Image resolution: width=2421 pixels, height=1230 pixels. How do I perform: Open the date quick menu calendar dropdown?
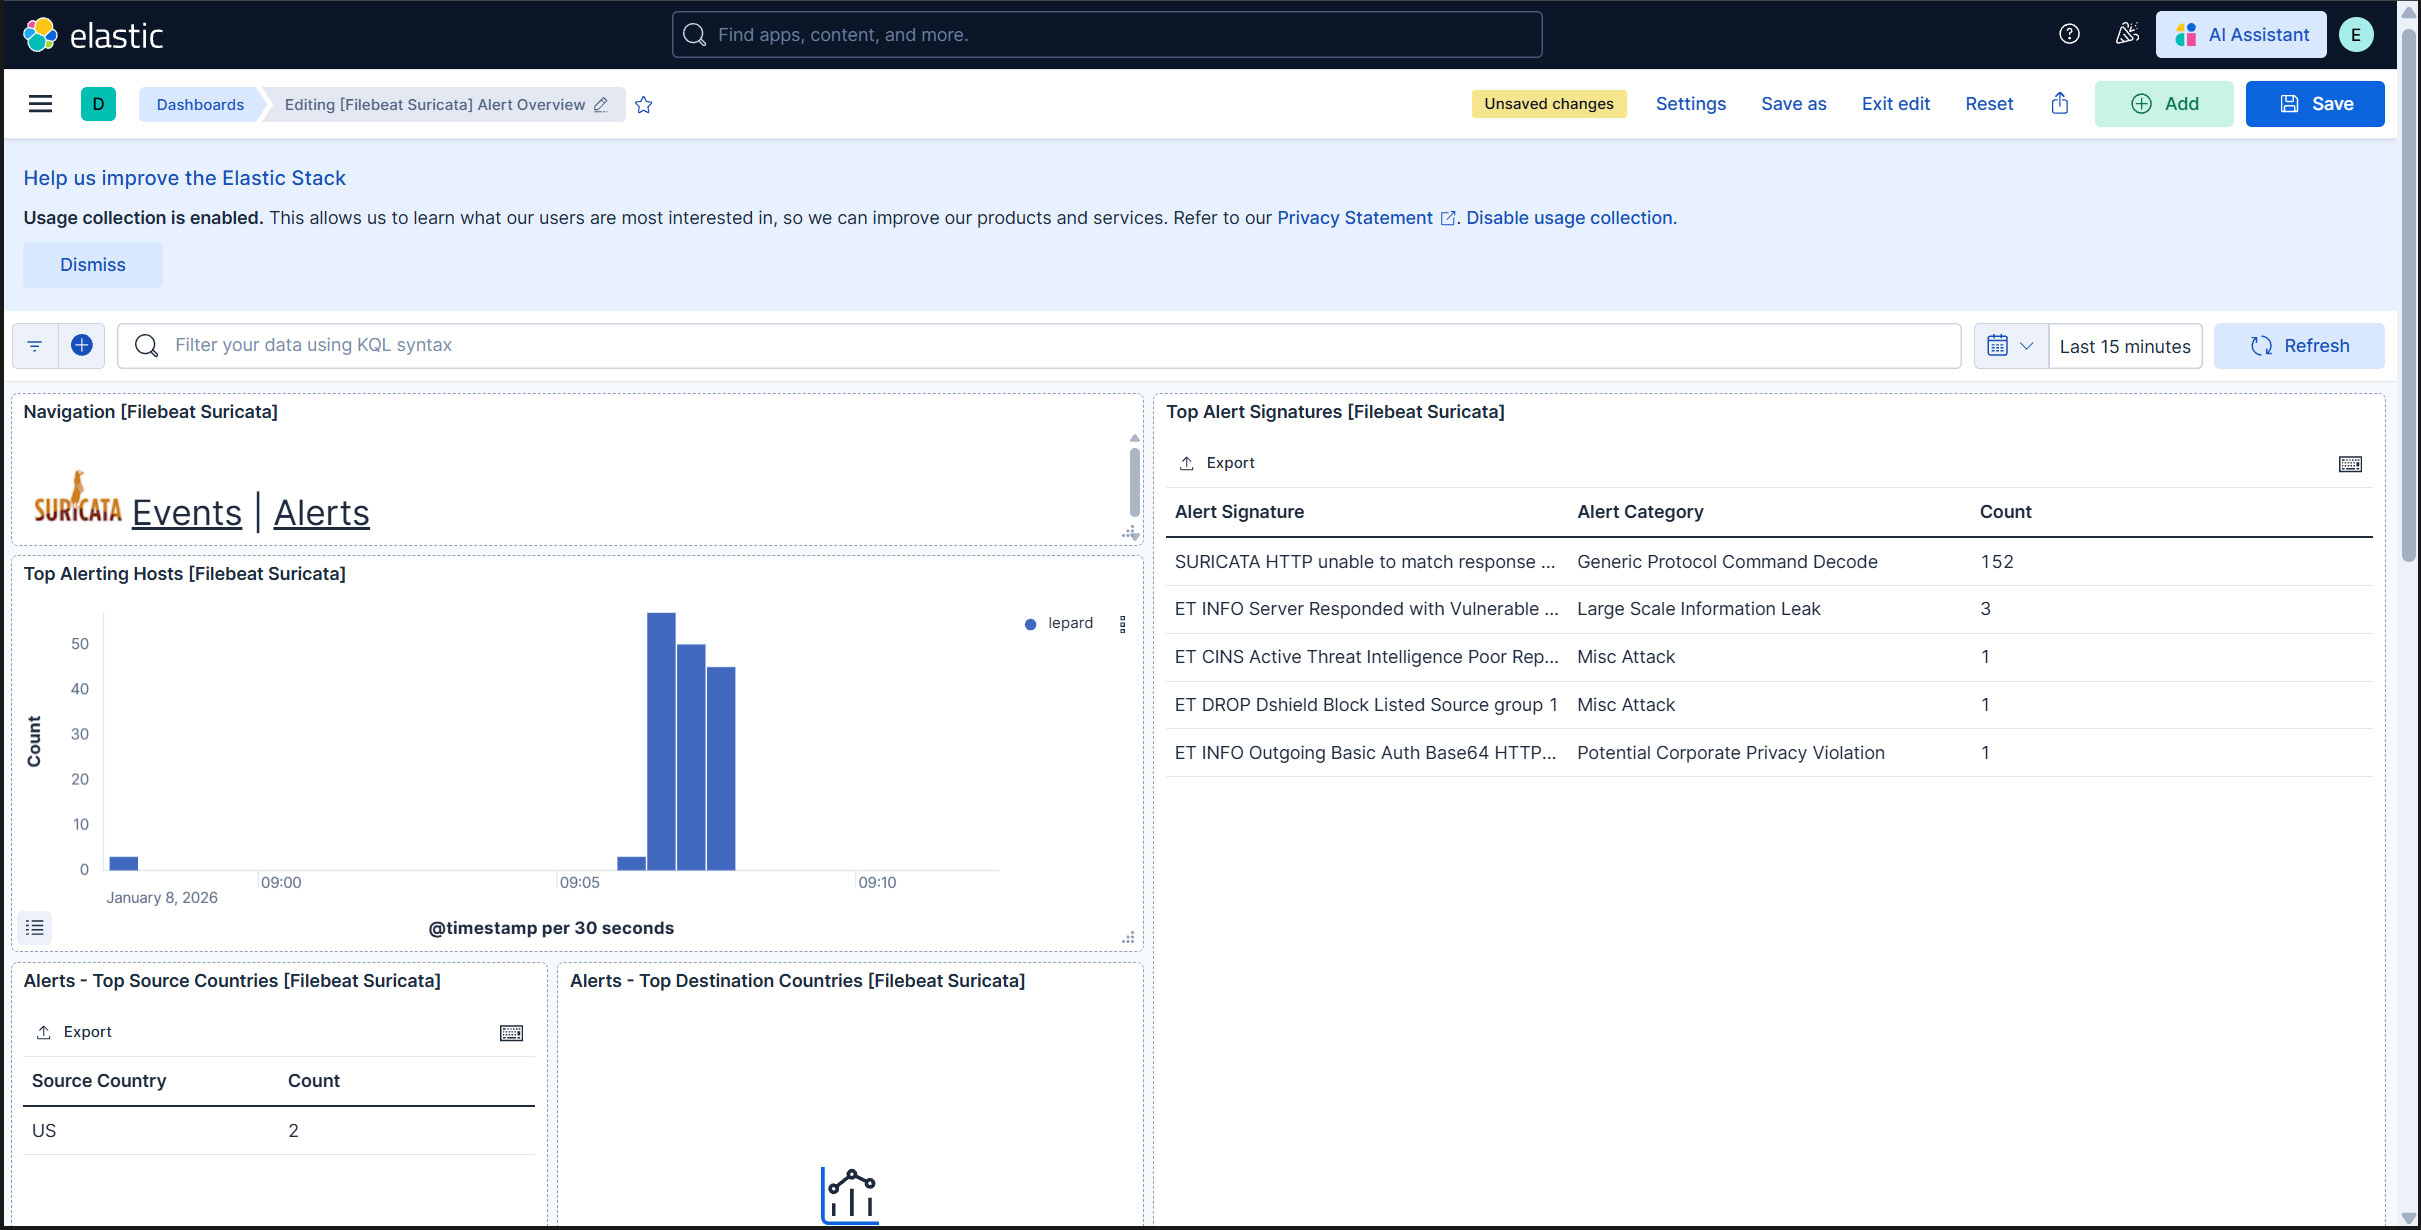[2010, 346]
